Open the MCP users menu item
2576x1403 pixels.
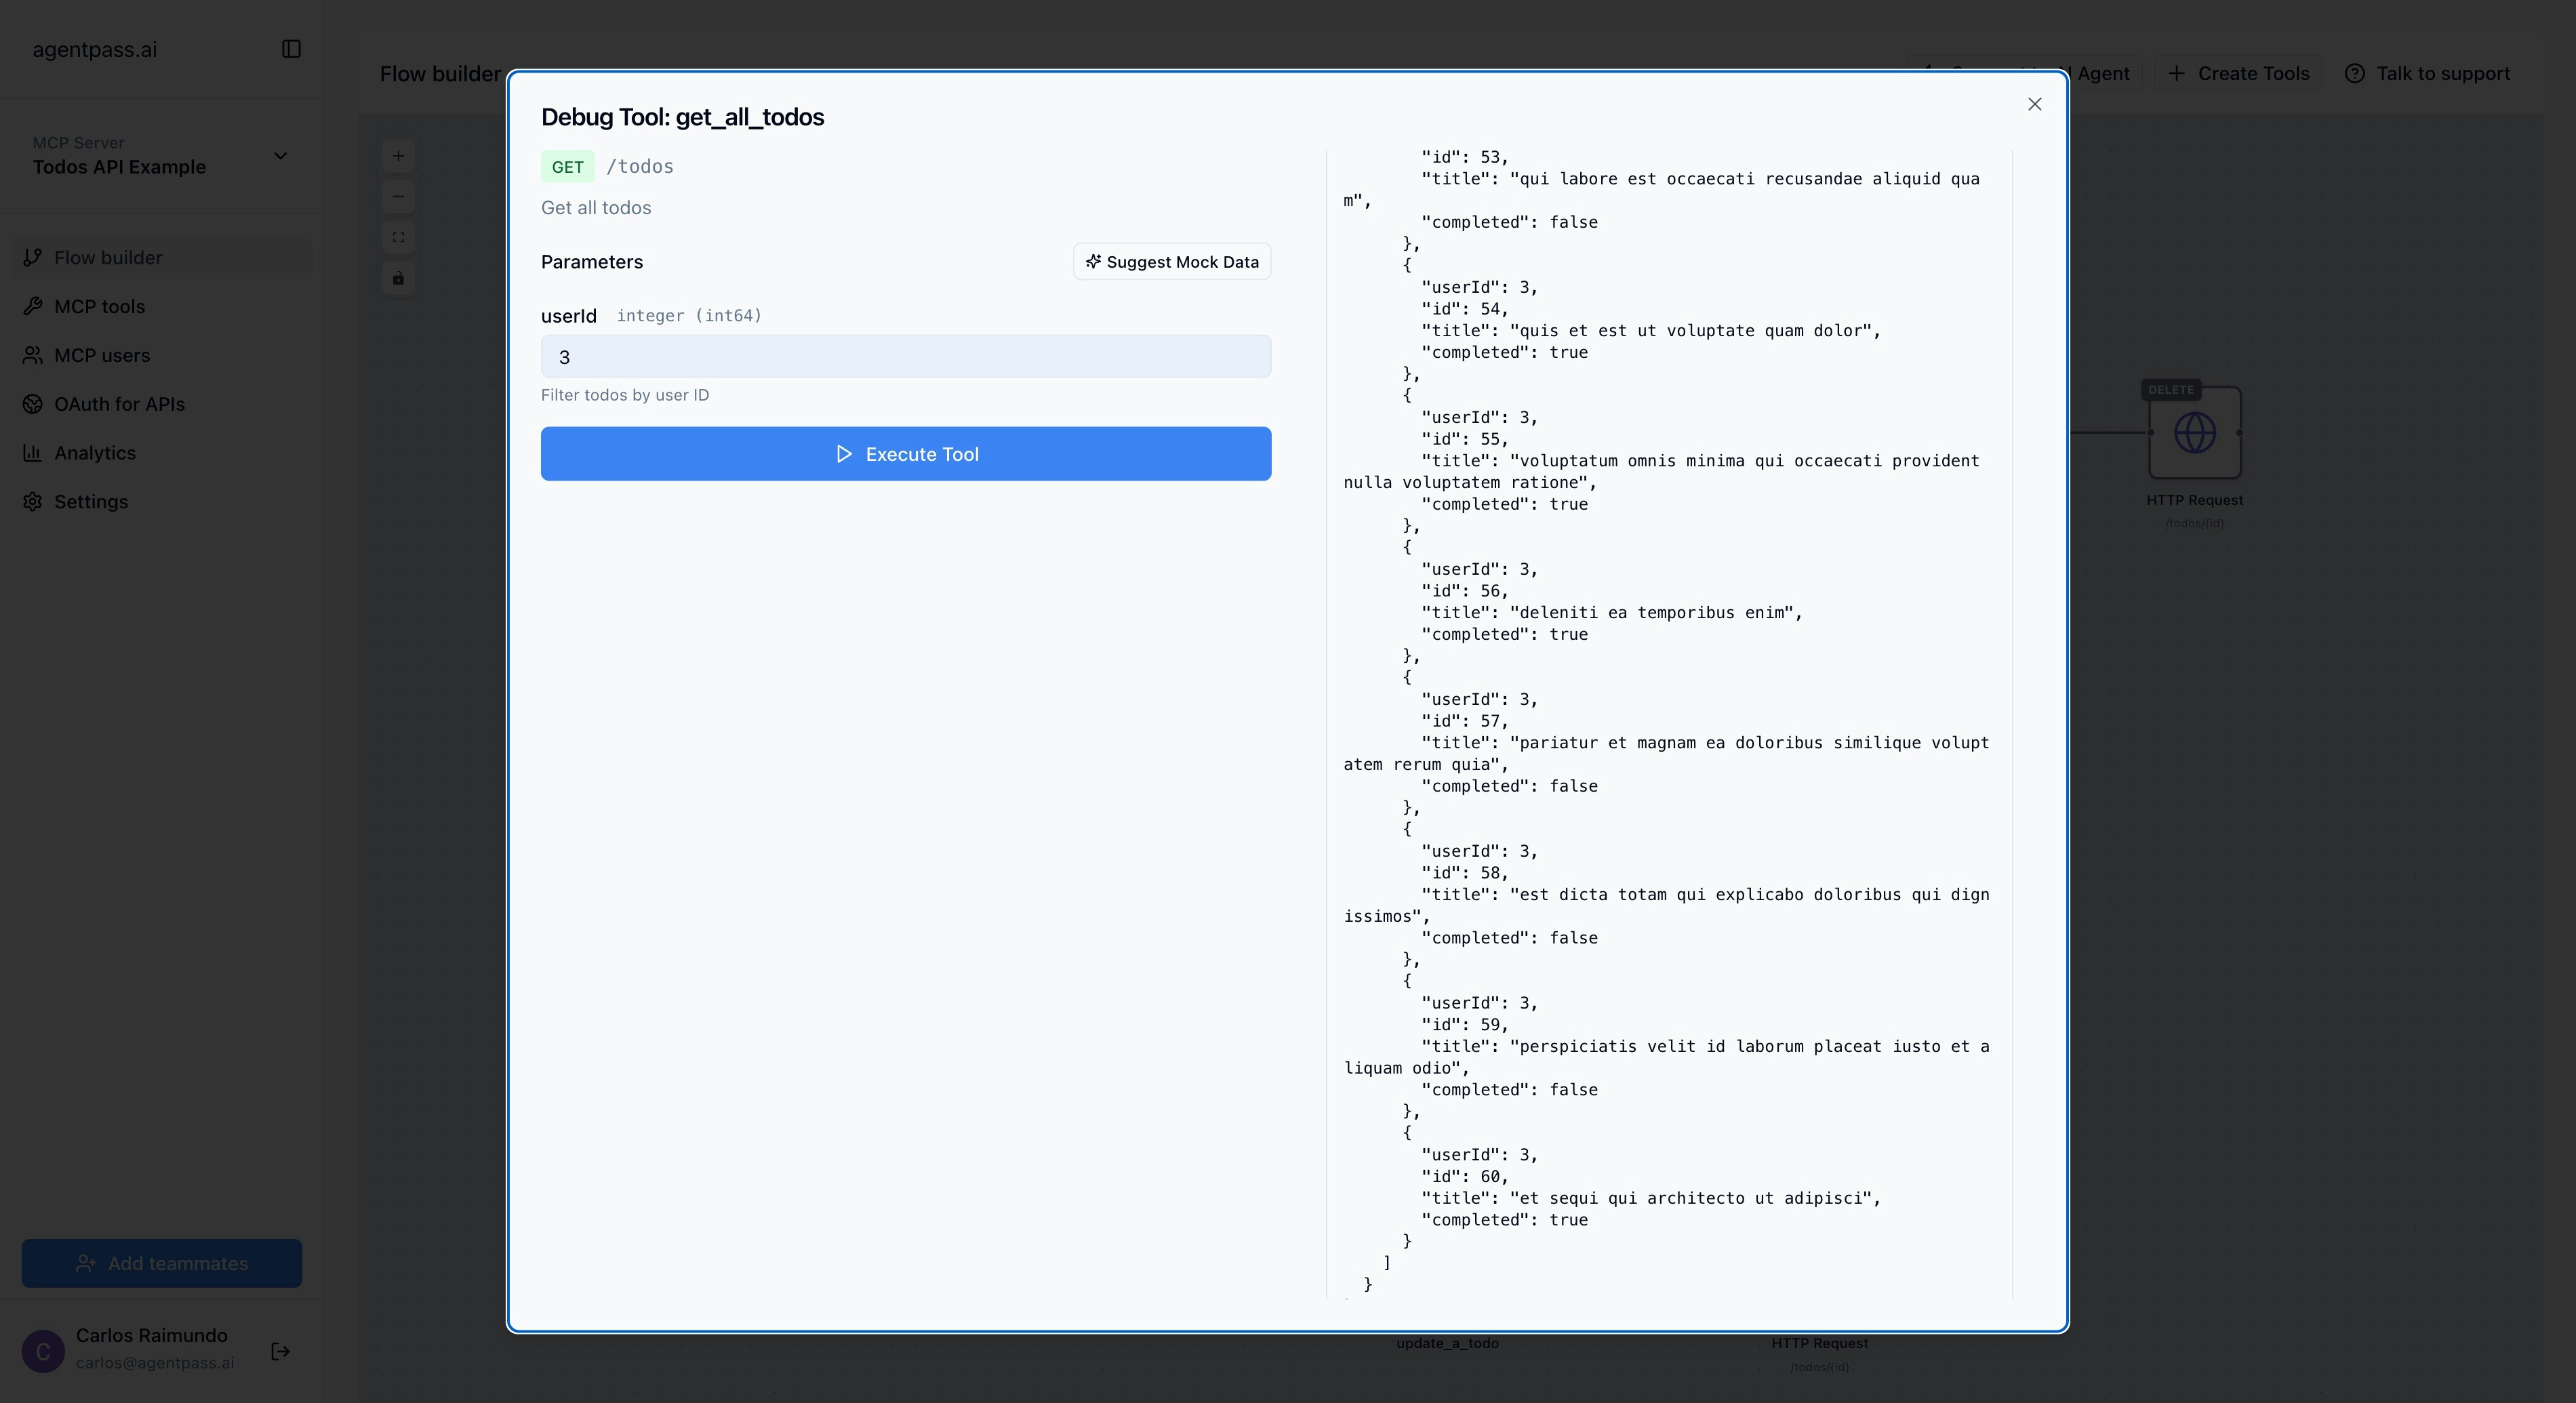point(101,356)
